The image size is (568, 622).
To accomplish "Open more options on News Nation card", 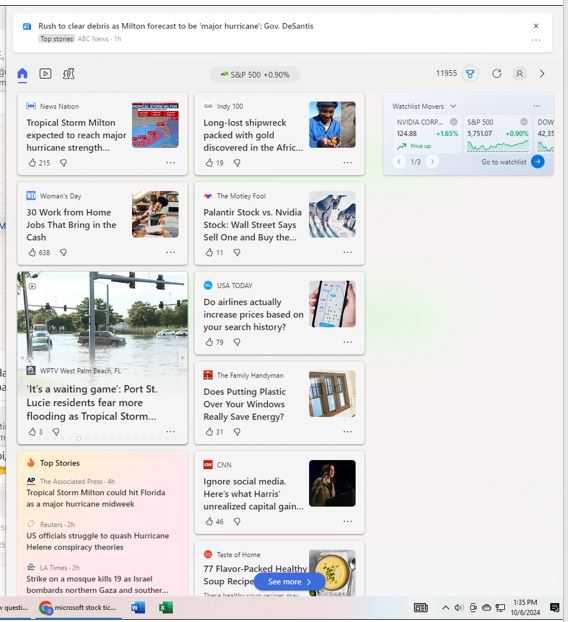I will (171, 163).
